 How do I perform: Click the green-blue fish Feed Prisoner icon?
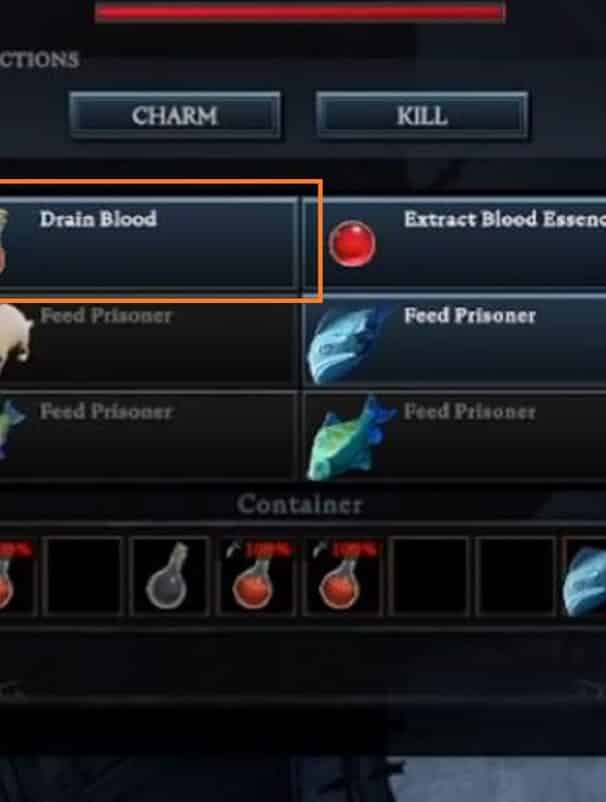350,438
